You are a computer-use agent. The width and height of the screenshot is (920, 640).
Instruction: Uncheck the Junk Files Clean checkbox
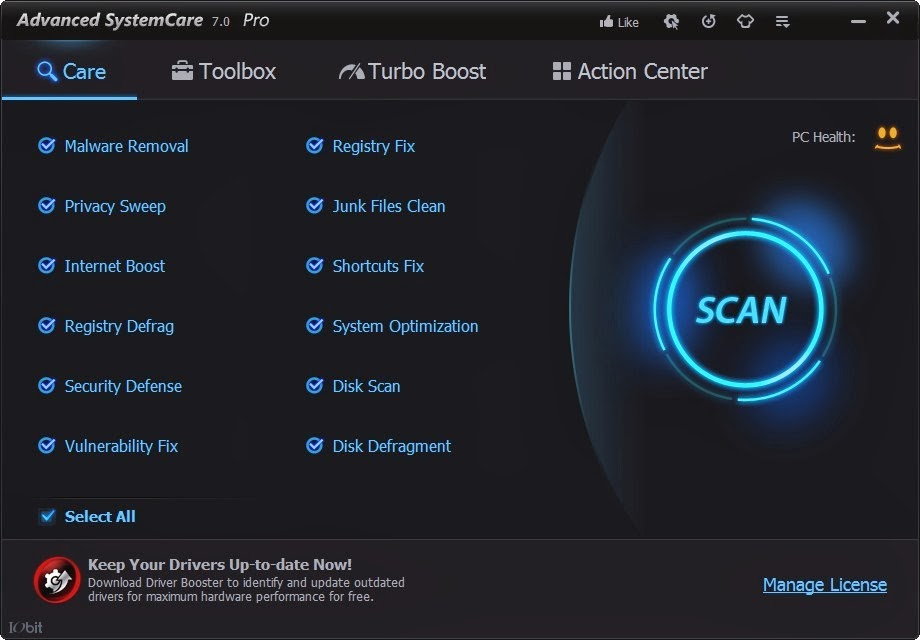tap(315, 205)
